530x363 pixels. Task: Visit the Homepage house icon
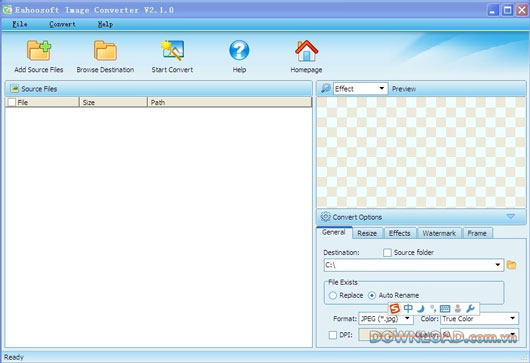pos(306,51)
